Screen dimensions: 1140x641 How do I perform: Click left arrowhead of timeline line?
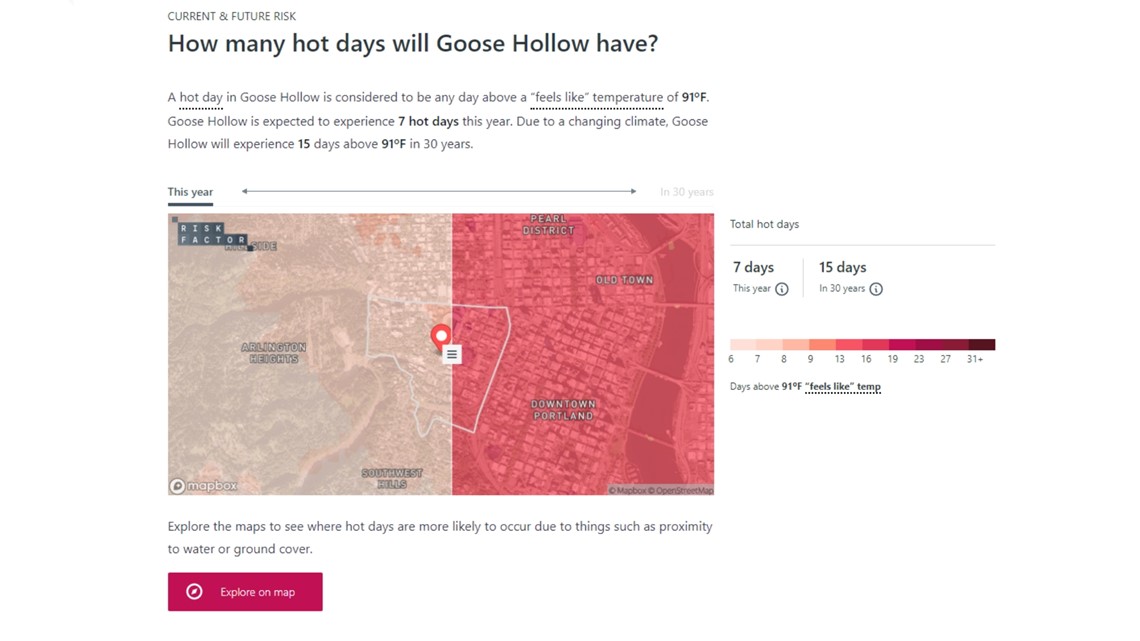[x=245, y=191]
